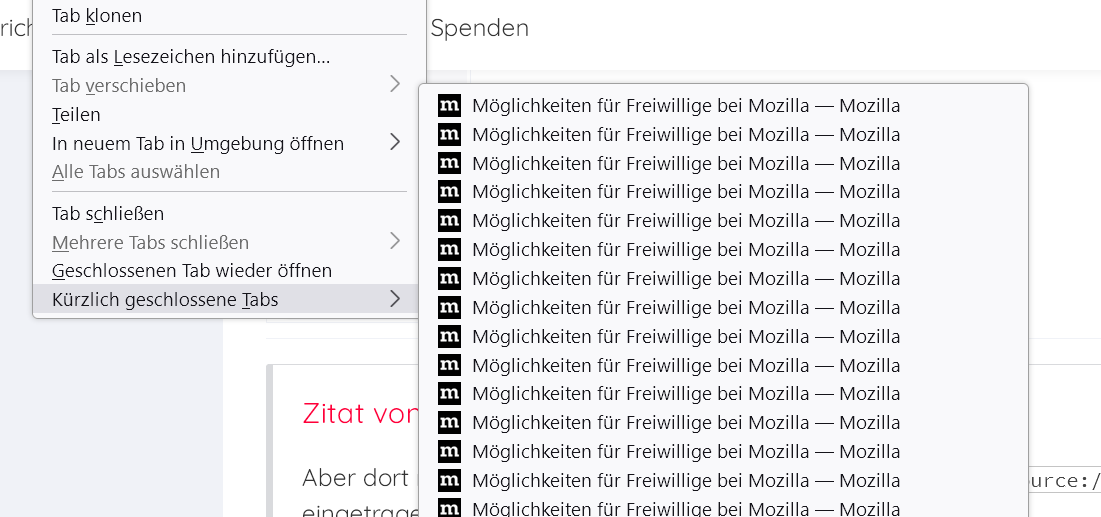Click the "Mehrere Tabs schließen" label
This screenshot has height=517, width=1101.
pyautogui.click(x=151, y=242)
